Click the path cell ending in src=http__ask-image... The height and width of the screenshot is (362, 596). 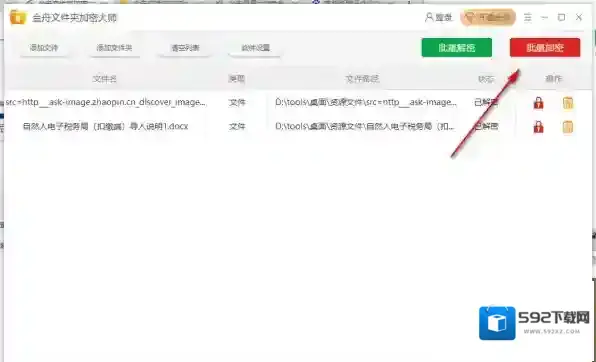tap(366, 102)
